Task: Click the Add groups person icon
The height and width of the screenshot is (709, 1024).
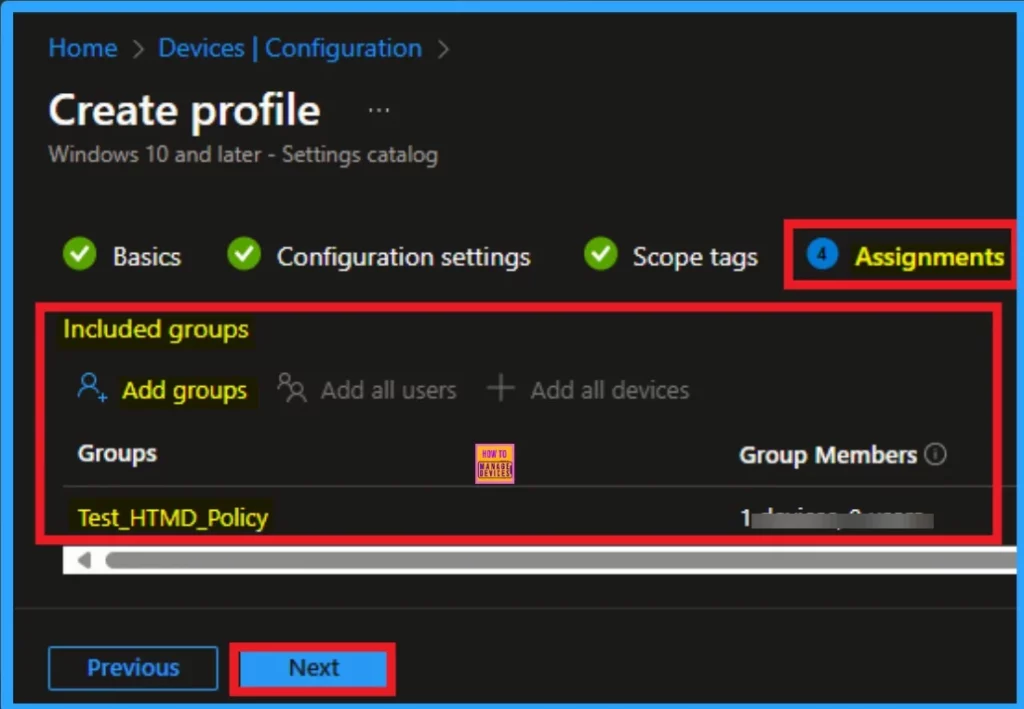Action: [x=91, y=387]
